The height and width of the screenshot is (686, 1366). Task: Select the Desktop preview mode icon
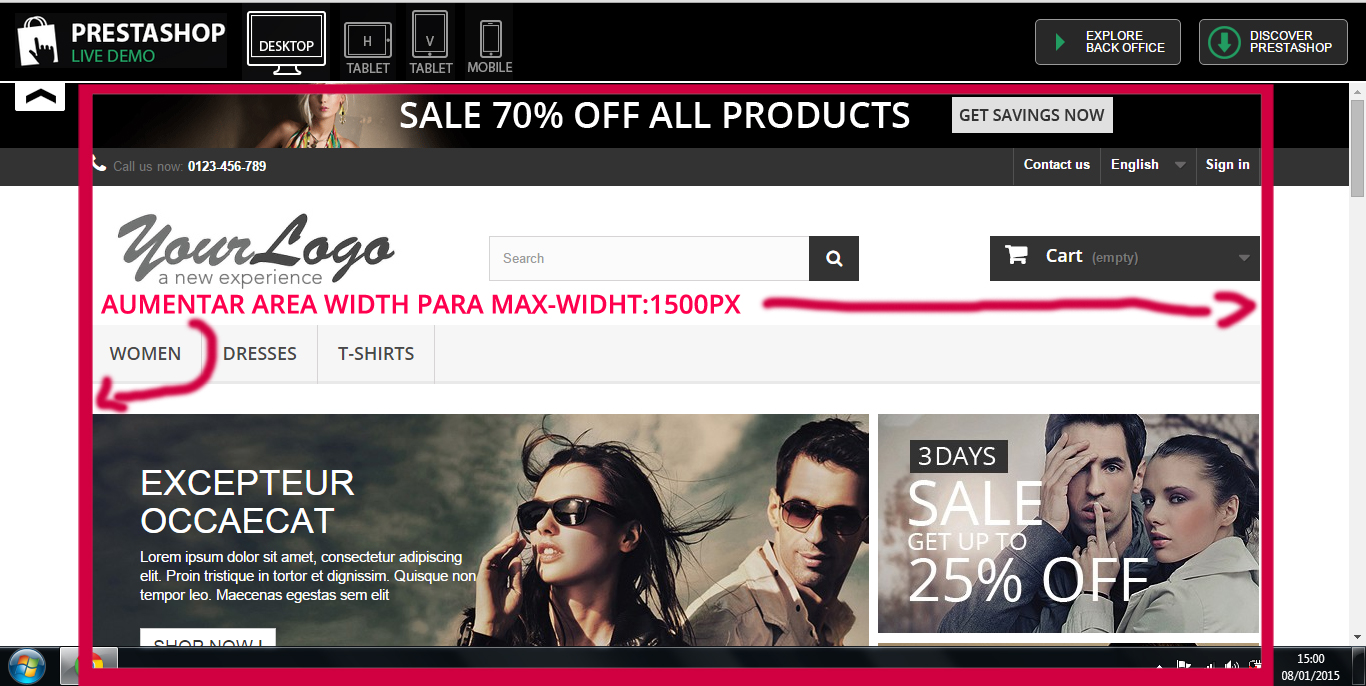coord(286,44)
